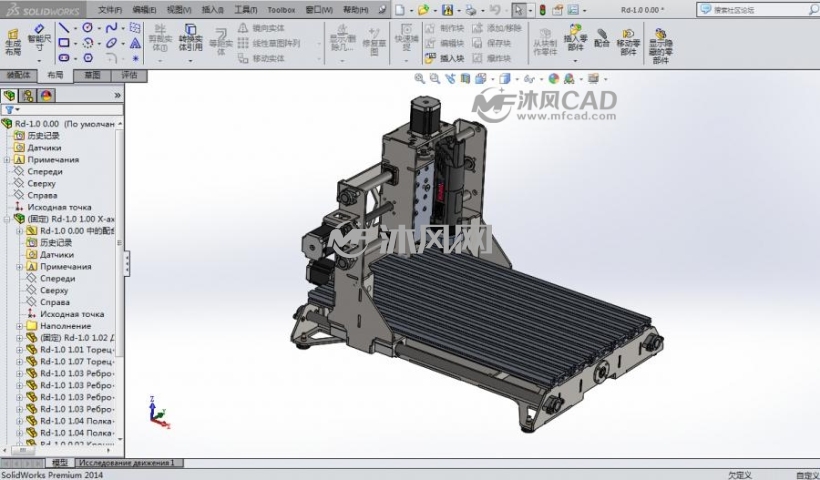Viewport: 820px width, 480px height.
Task: Open the ConfigurationManager tab icon
Action: click(x=28, y=95)
